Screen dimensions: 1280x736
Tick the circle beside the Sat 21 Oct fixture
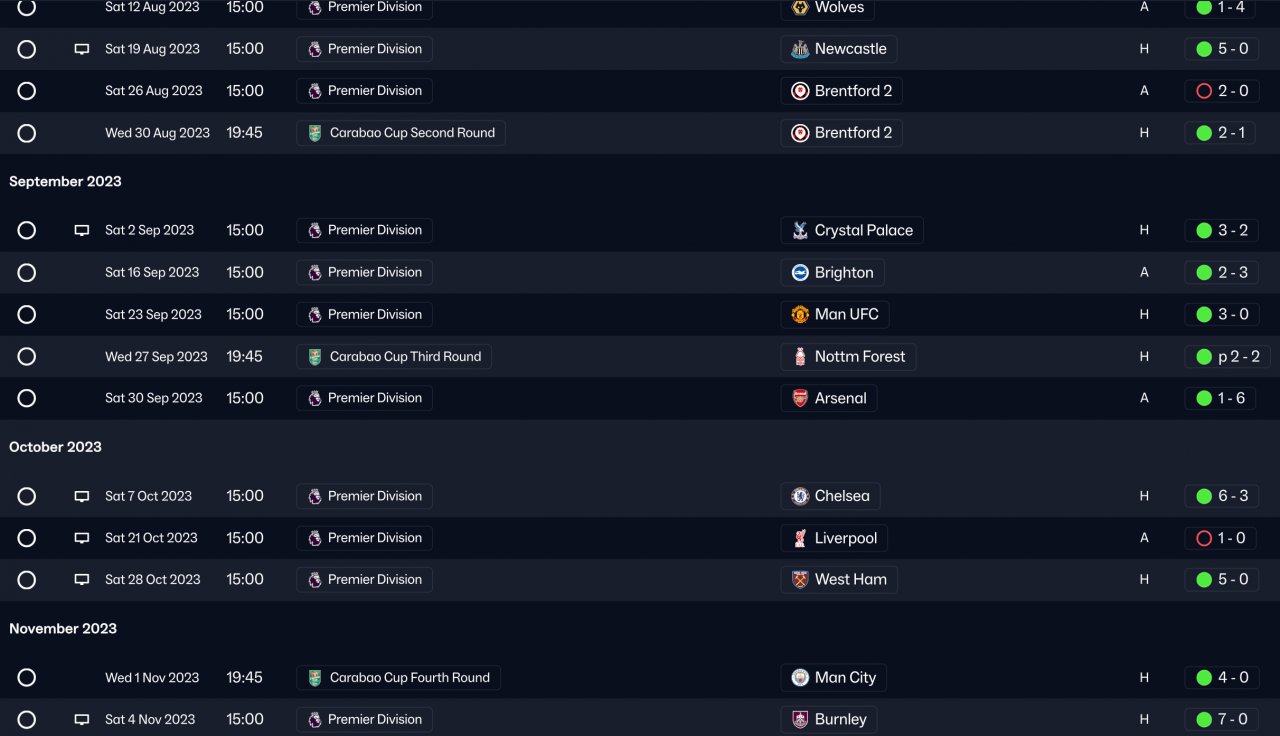click(27, 538)
